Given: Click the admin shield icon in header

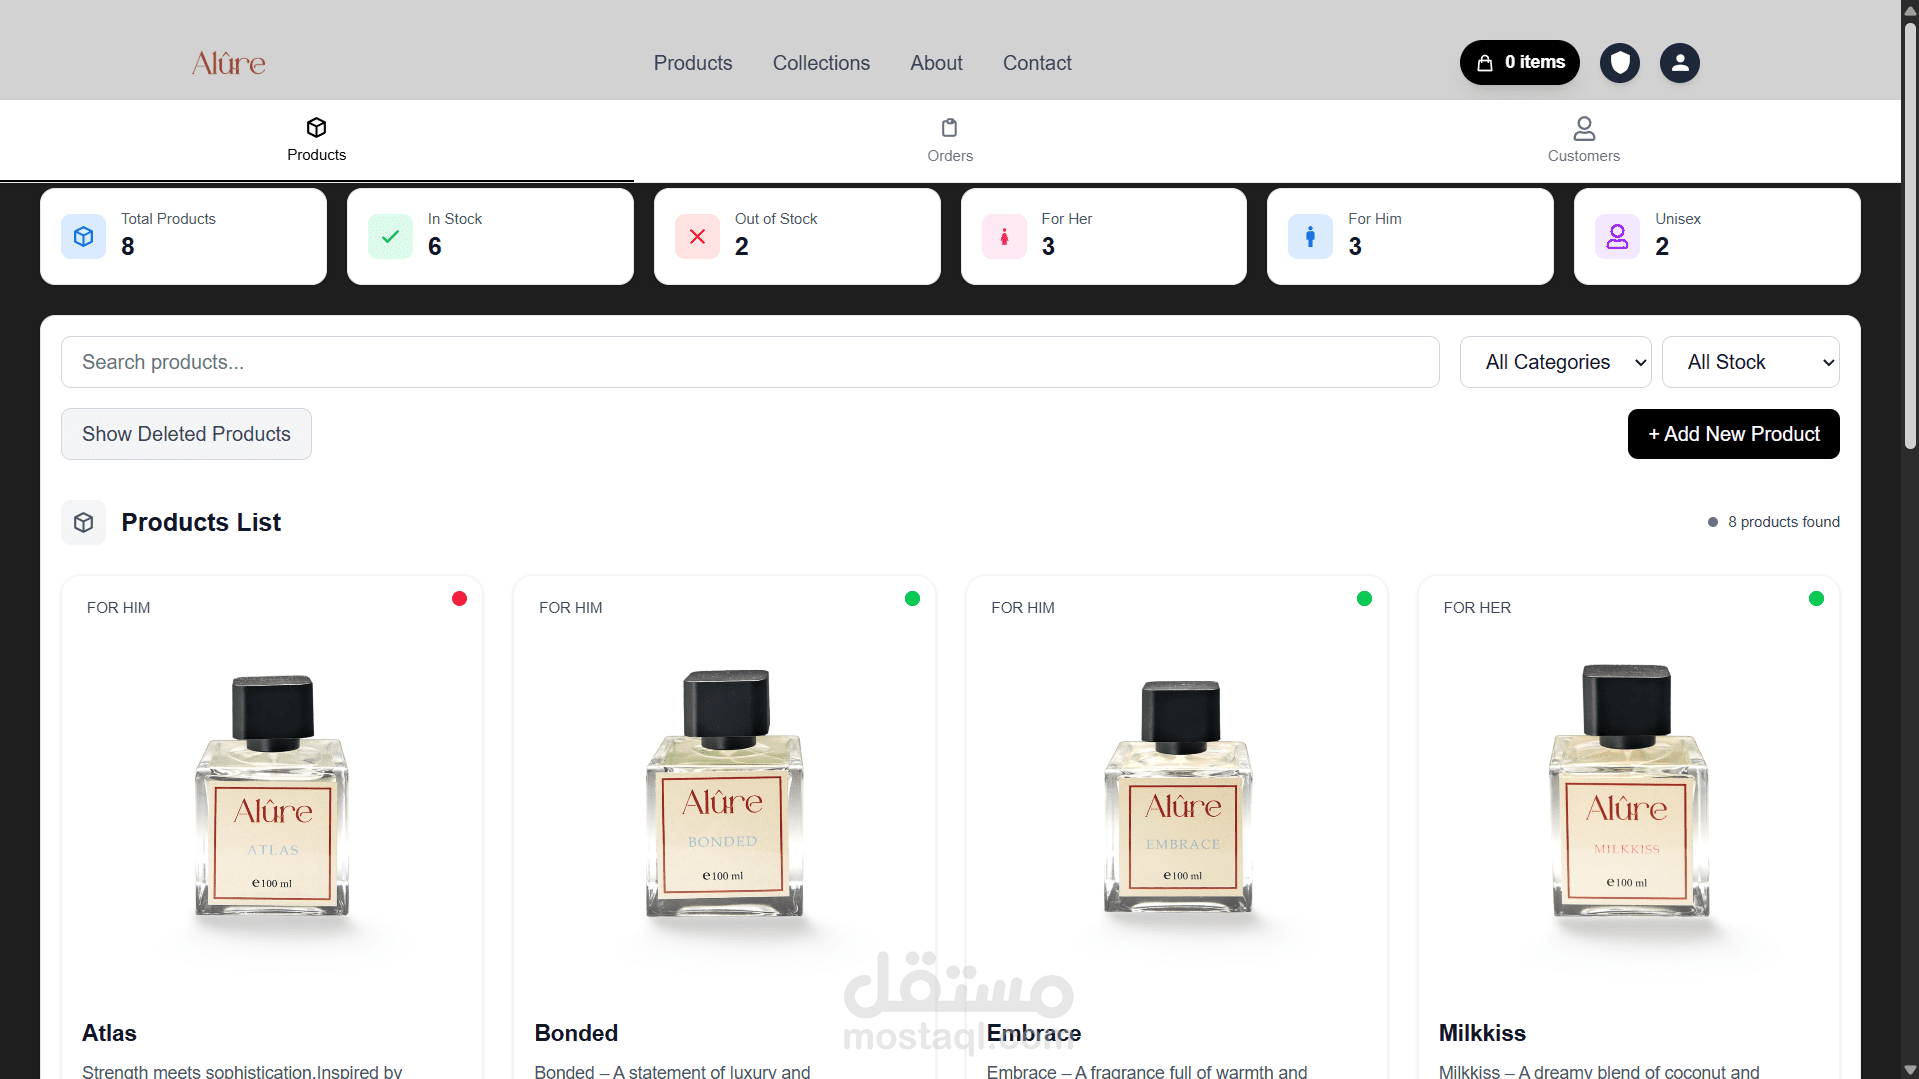Looking at the screenshot, I should [1619, 63].
